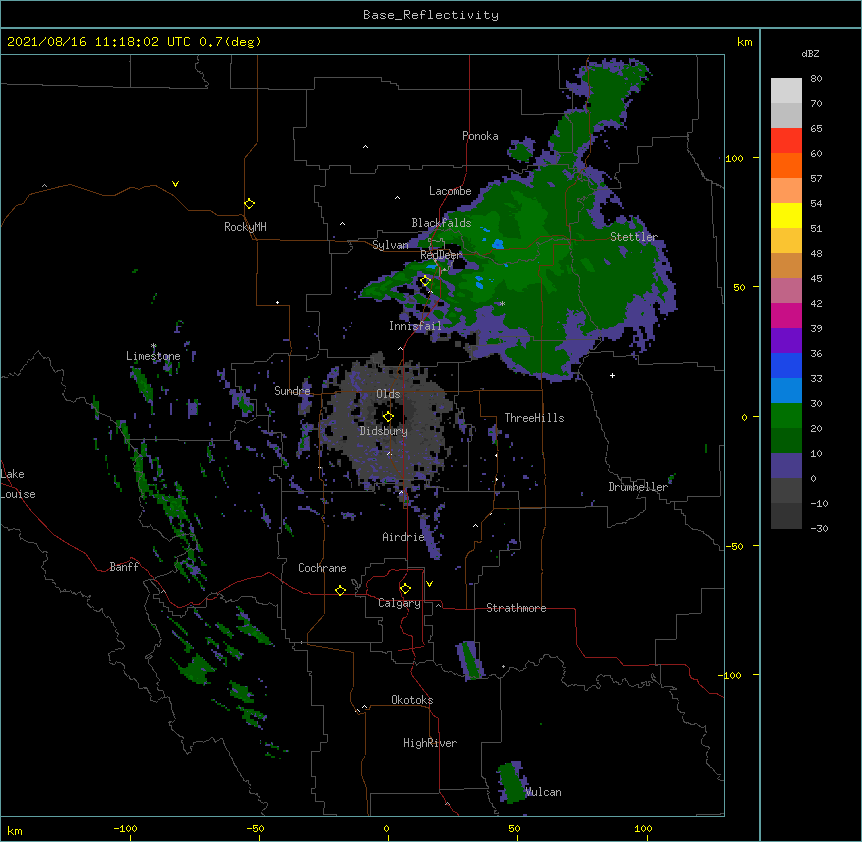The height and width of the screenshot is (842, 862).
Task: Click the green radar echo patch beside Vulcan
Action: 513,783
